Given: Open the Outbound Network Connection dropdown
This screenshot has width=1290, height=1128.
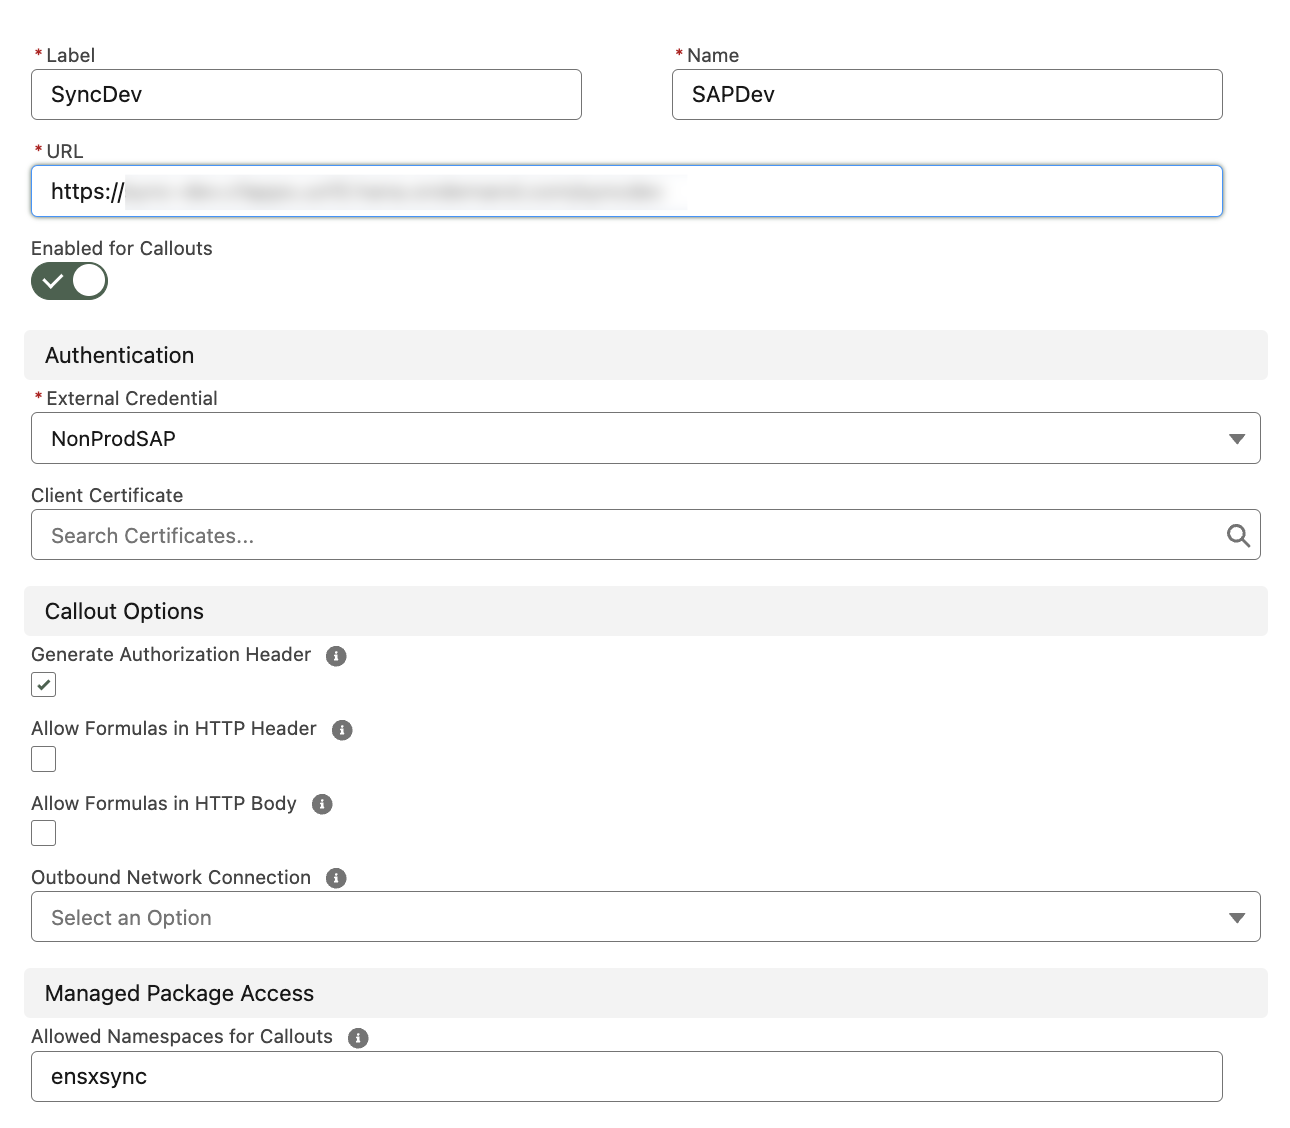Looking at the screenshot, I should pos(645,917).
